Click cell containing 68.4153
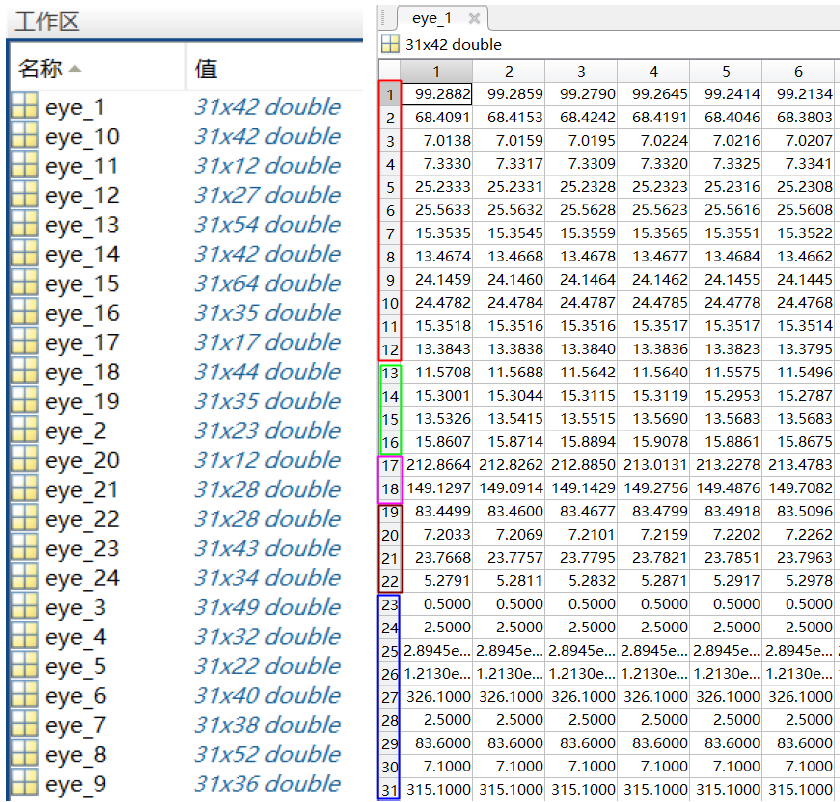Screen dimensions: 840x802 509,117
